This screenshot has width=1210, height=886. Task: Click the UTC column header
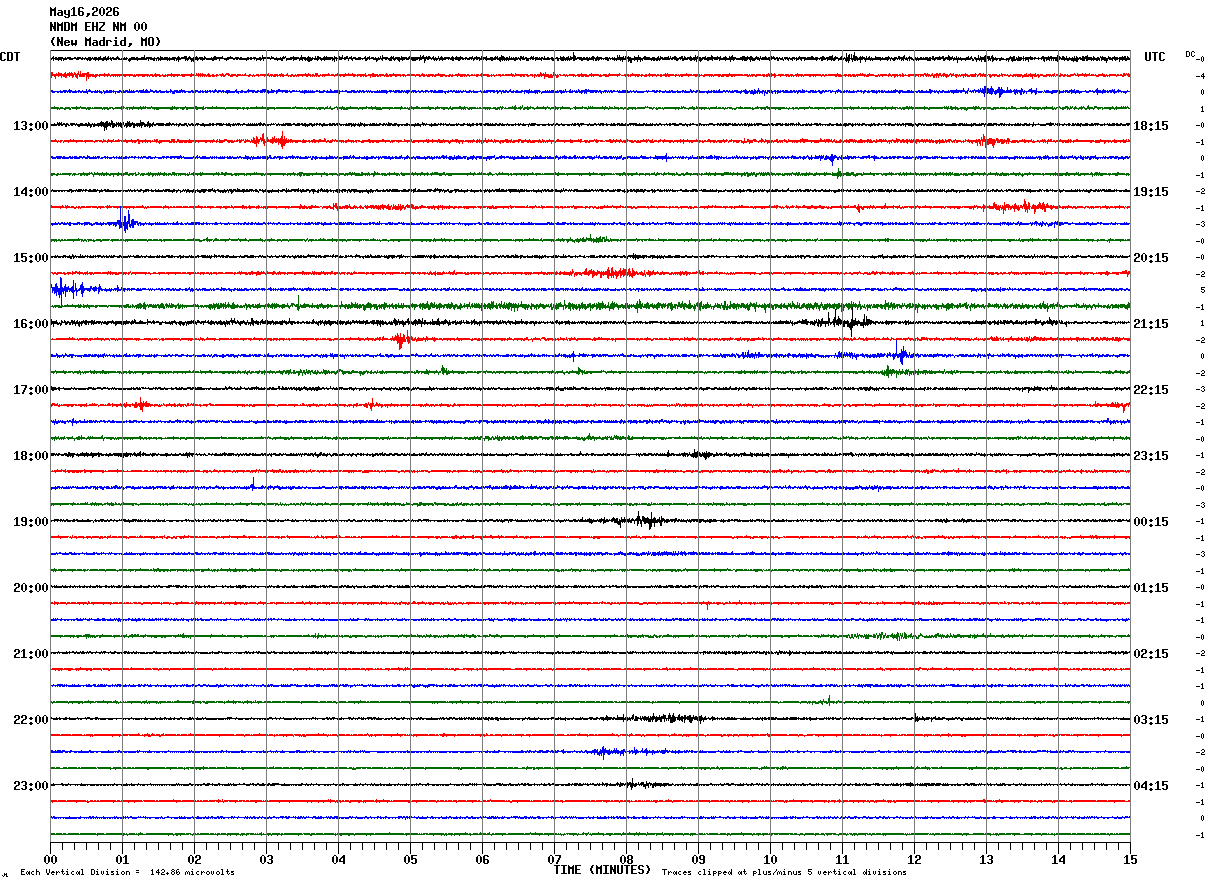coord(1155,57)
